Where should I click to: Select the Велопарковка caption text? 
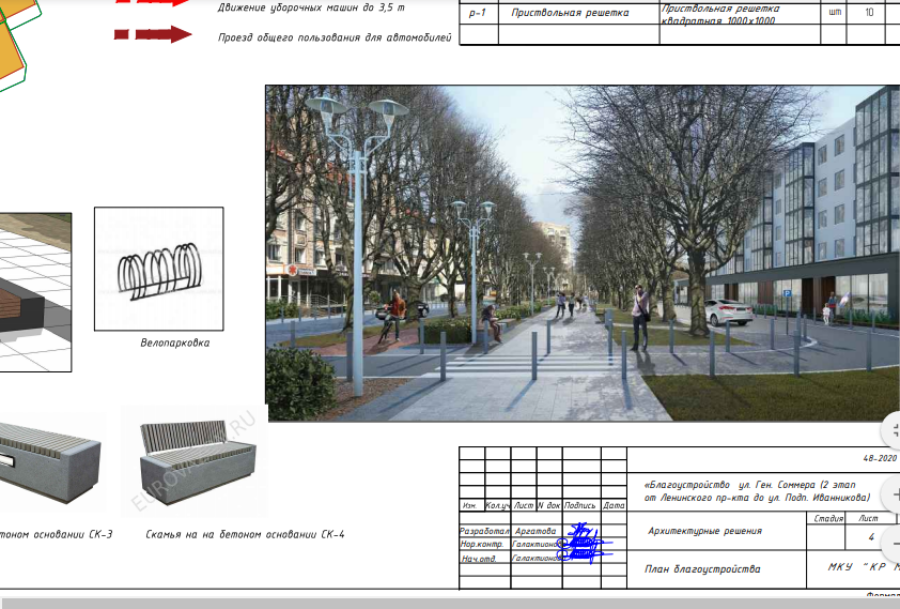[x=175, y=343]
